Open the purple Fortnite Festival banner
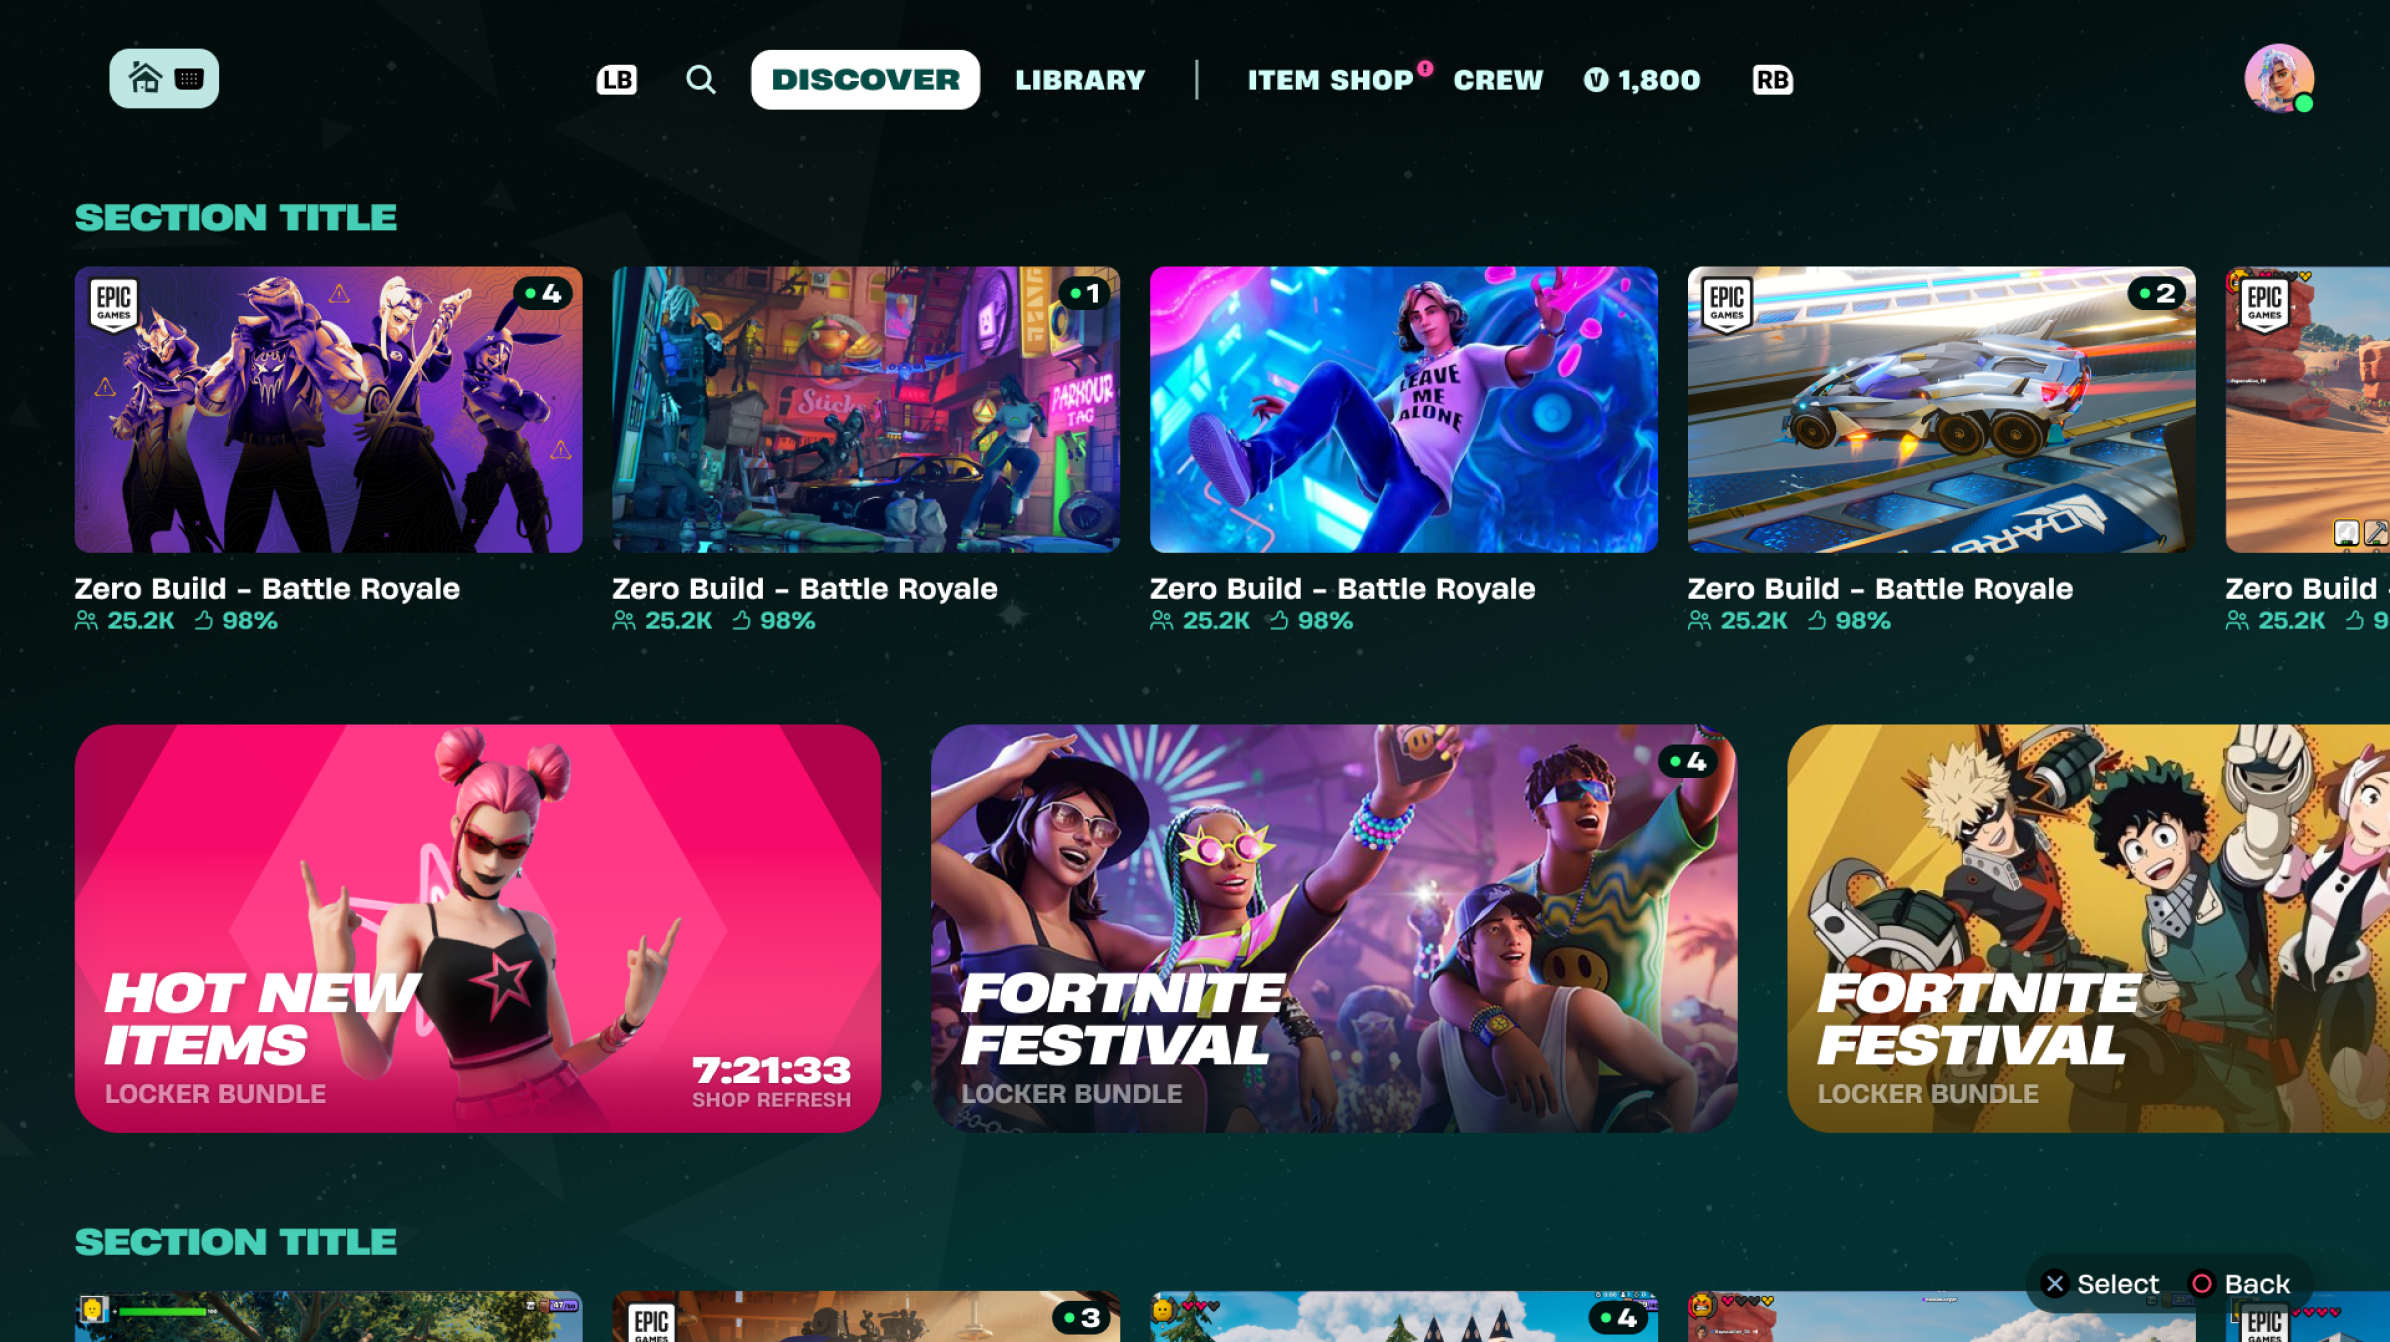This screenshot has width=2390, height=1342. [x=1333, y=928]
